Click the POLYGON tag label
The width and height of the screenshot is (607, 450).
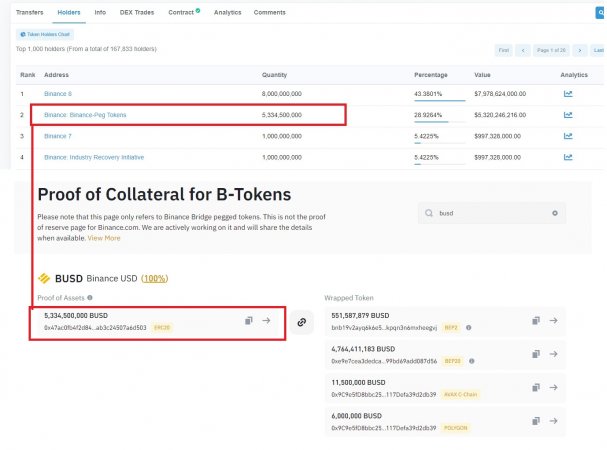click(456, 428)
